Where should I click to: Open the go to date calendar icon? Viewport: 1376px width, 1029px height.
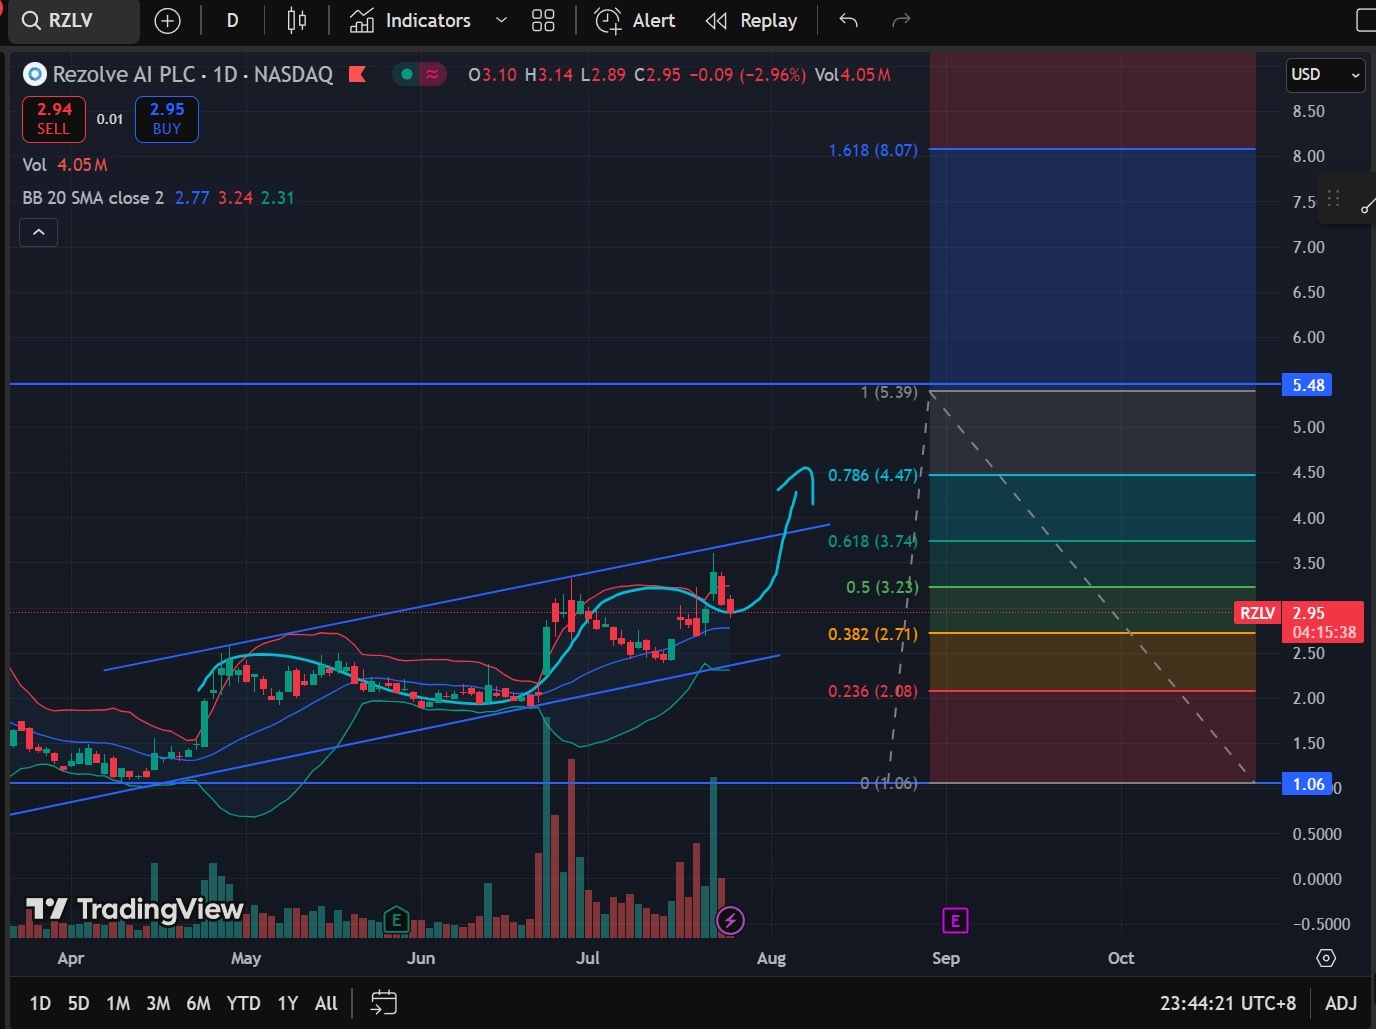click(x=384, y=1003)
